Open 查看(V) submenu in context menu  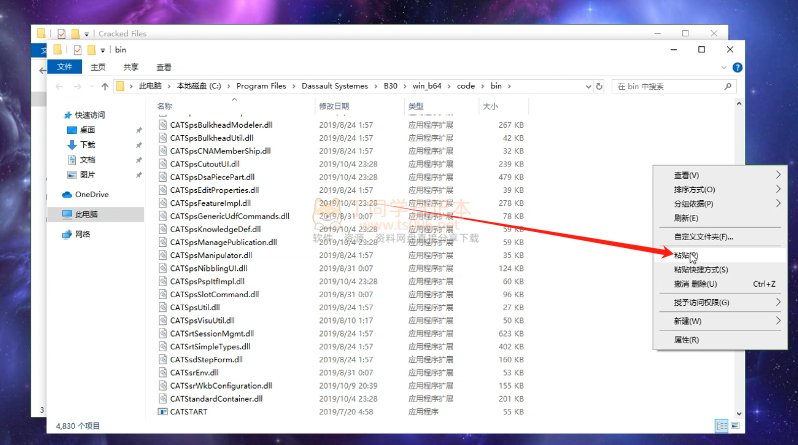(720, 175)
